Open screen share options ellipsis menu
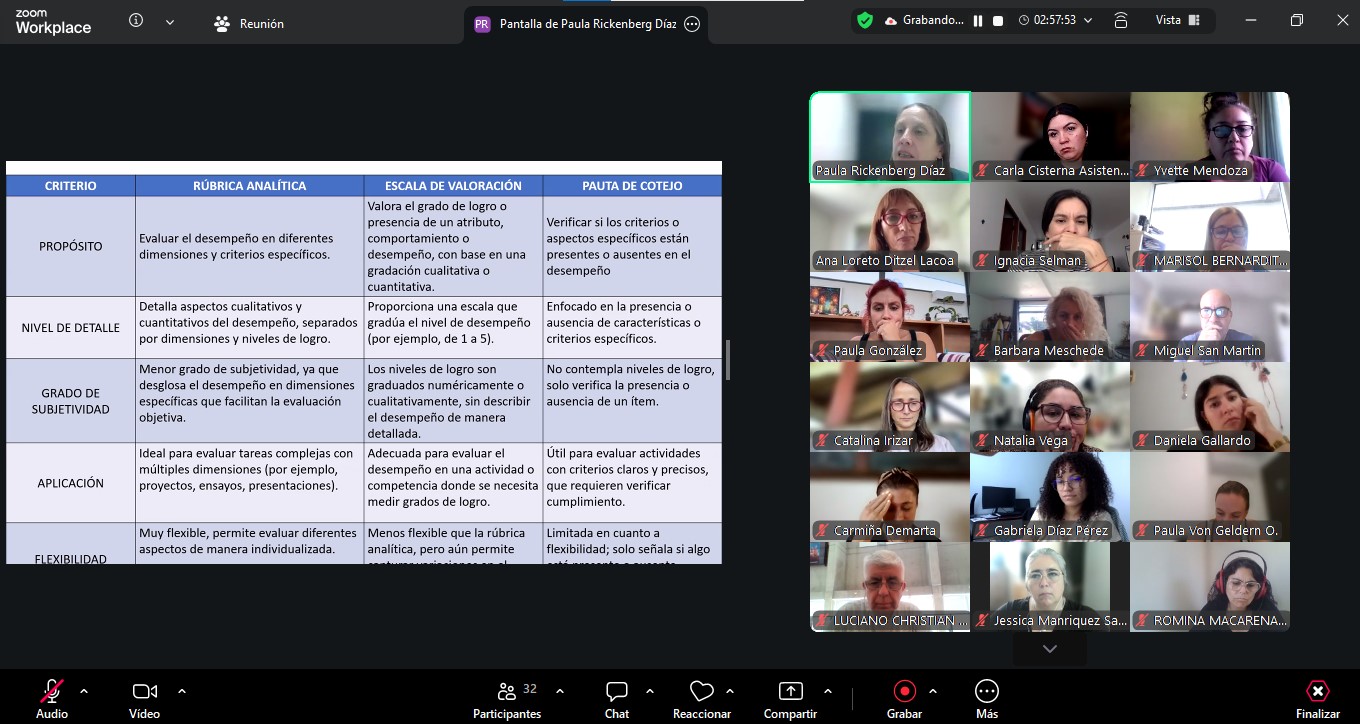Image resolution: width=1360 pixels, height=724 pixels. pos(692,24)
